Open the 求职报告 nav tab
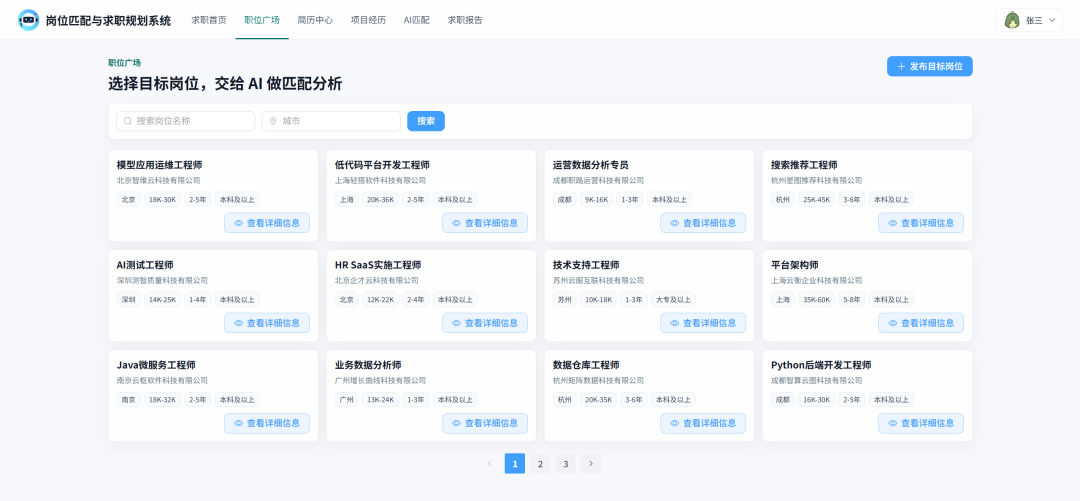Image resolution: width=1080 pixels, height=501 pixels. coord(465,20)
